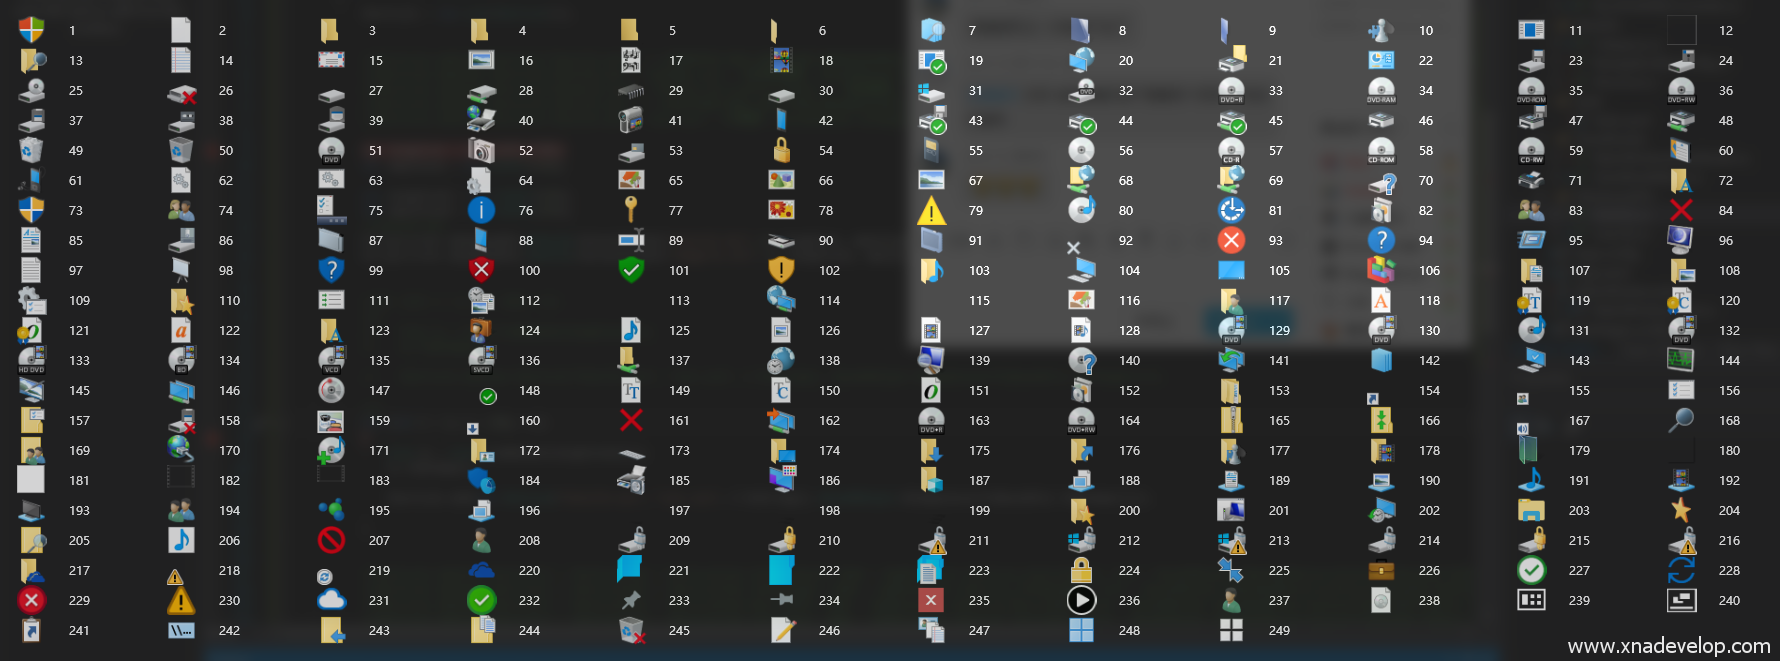
Task: Click the red shield X icon 100
Action: pyautogui.click(x=481, y=270)
